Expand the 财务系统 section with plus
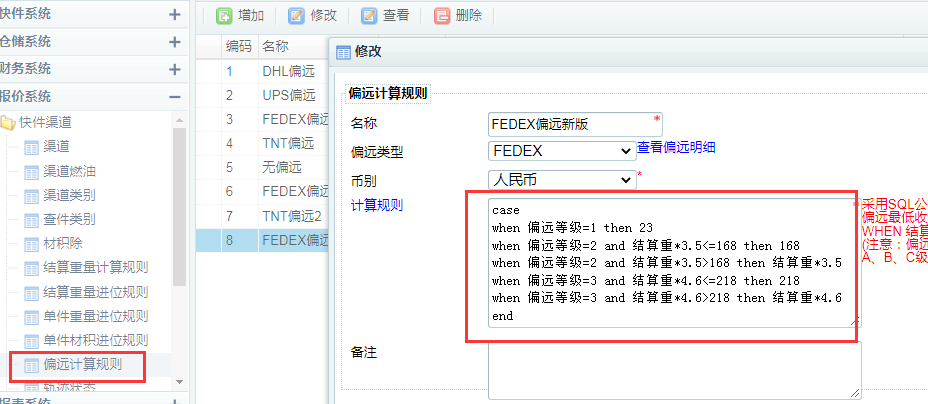 pos(175,69)
